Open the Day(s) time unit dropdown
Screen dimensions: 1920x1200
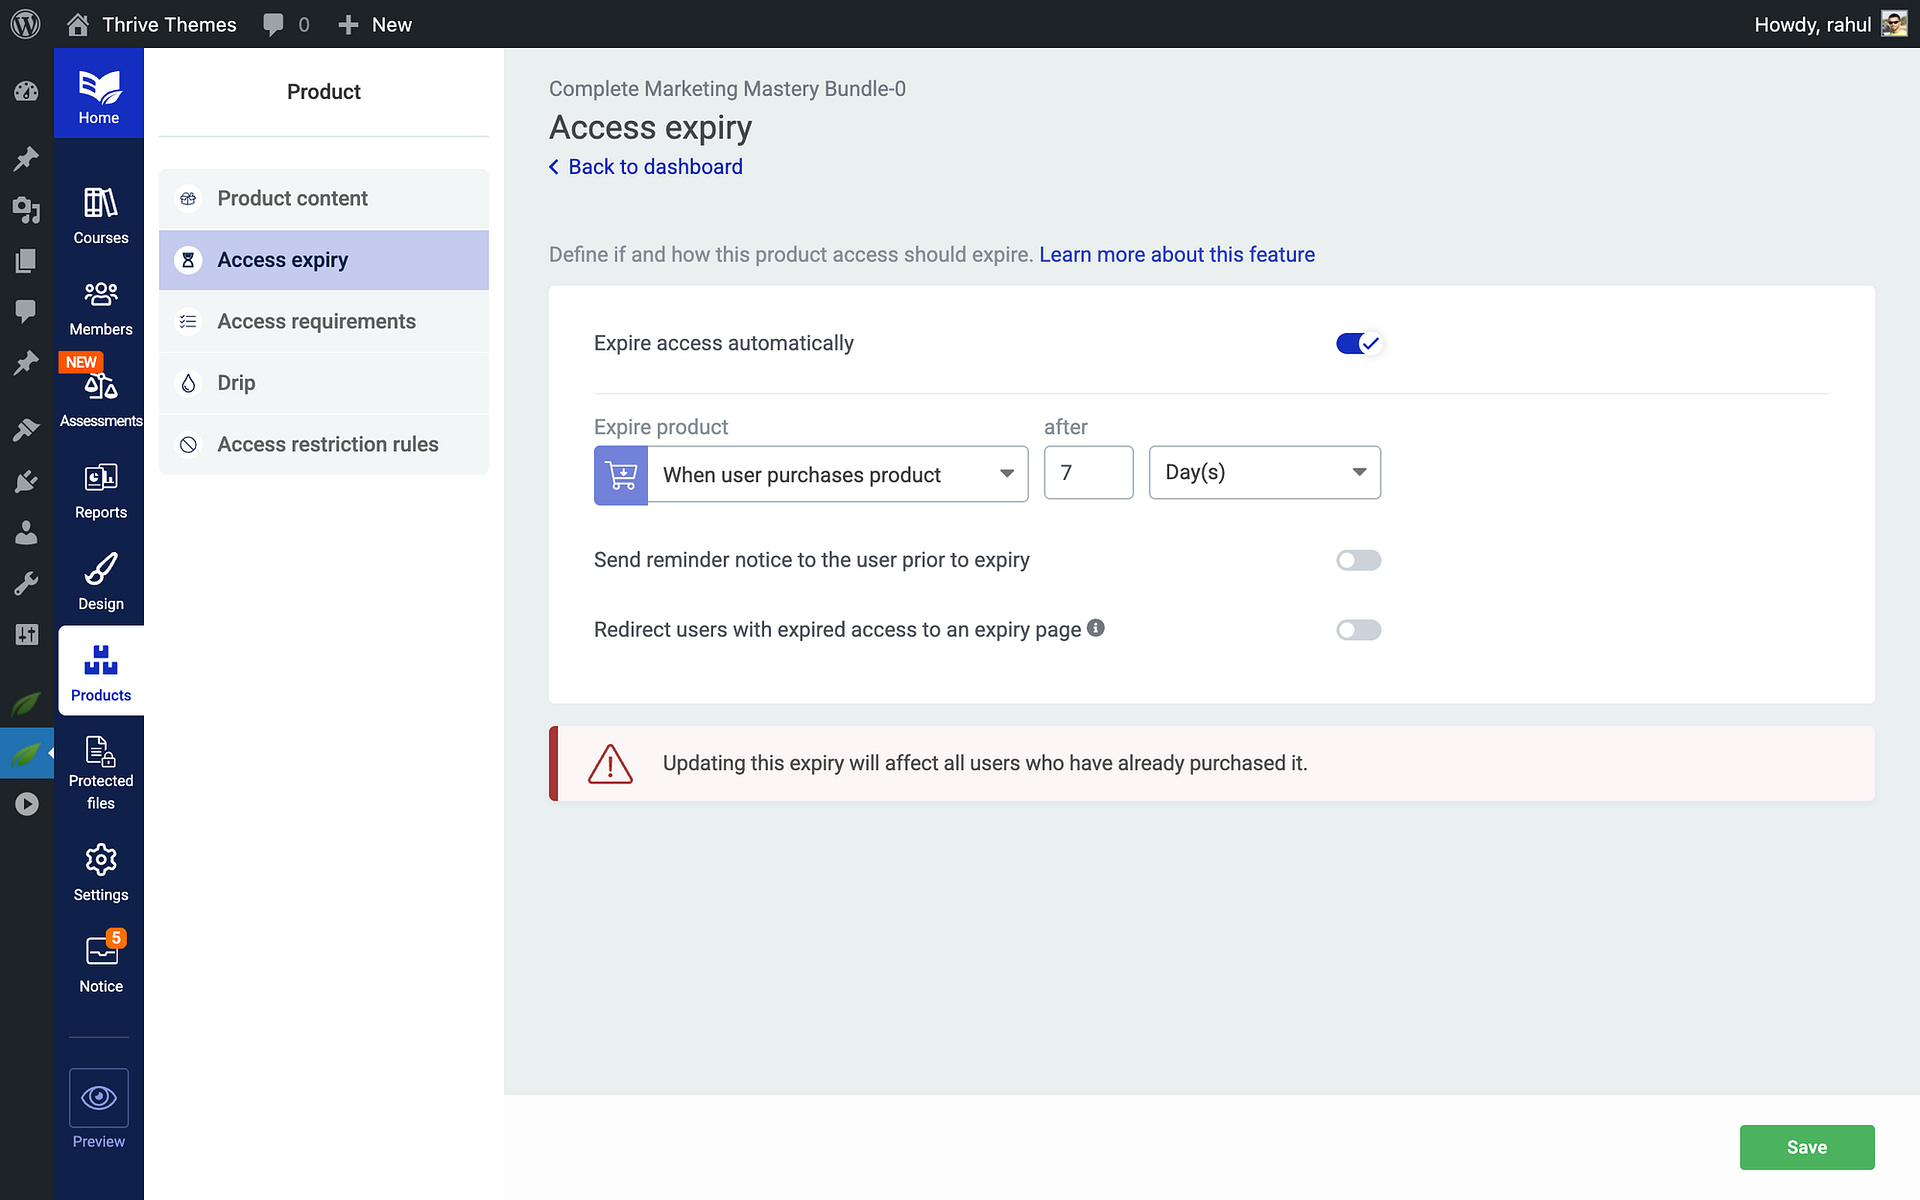[x=1264, y=472]
